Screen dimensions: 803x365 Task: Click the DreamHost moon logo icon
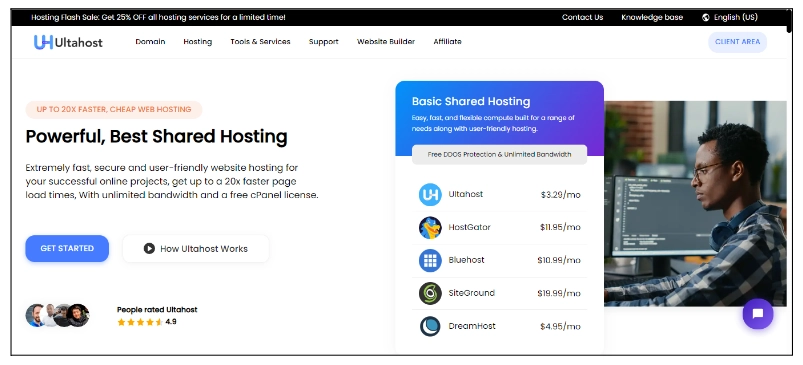pos(430,326)
